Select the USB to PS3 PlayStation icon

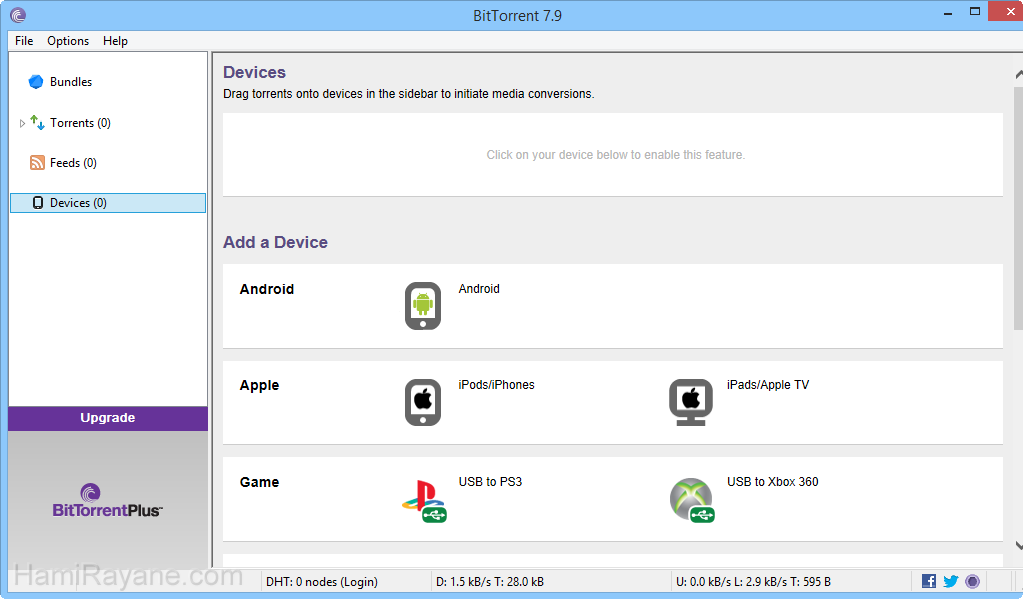pyautogui.click(x=424, y=501)
